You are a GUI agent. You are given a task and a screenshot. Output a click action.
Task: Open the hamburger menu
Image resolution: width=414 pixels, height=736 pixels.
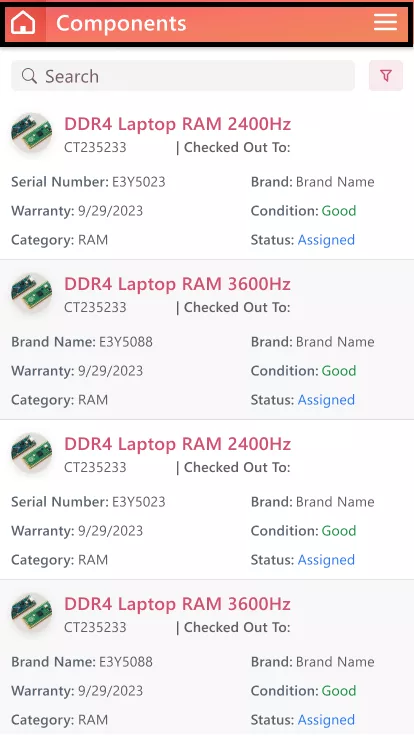[x=385, y=22]
